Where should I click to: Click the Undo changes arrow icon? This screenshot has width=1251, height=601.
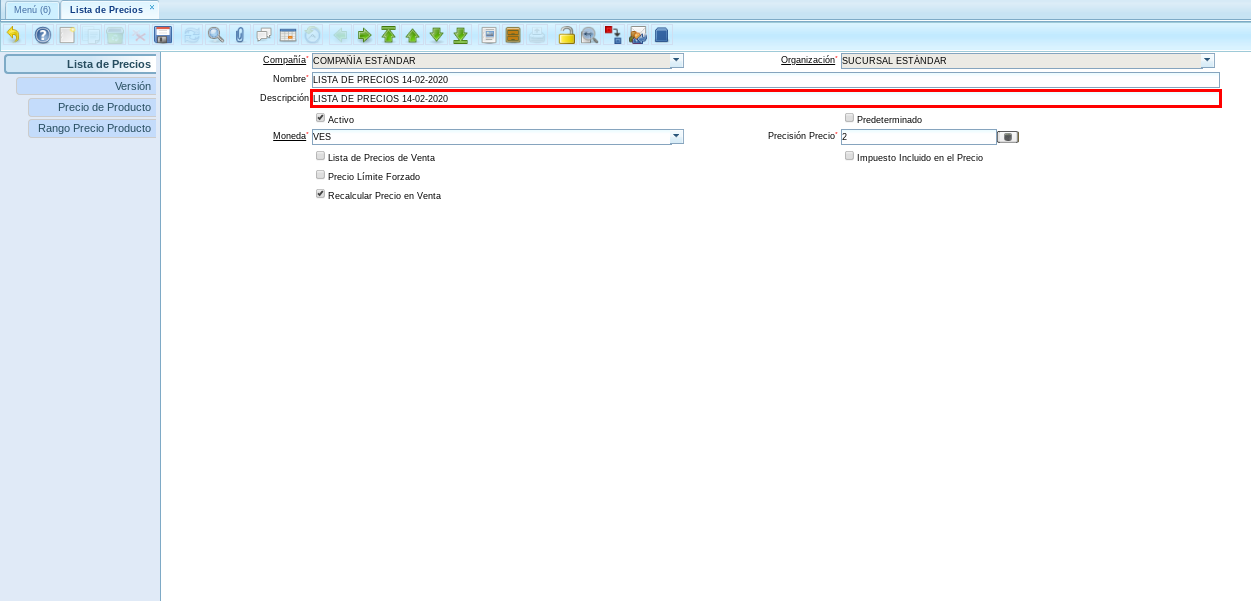pos(13,35)
